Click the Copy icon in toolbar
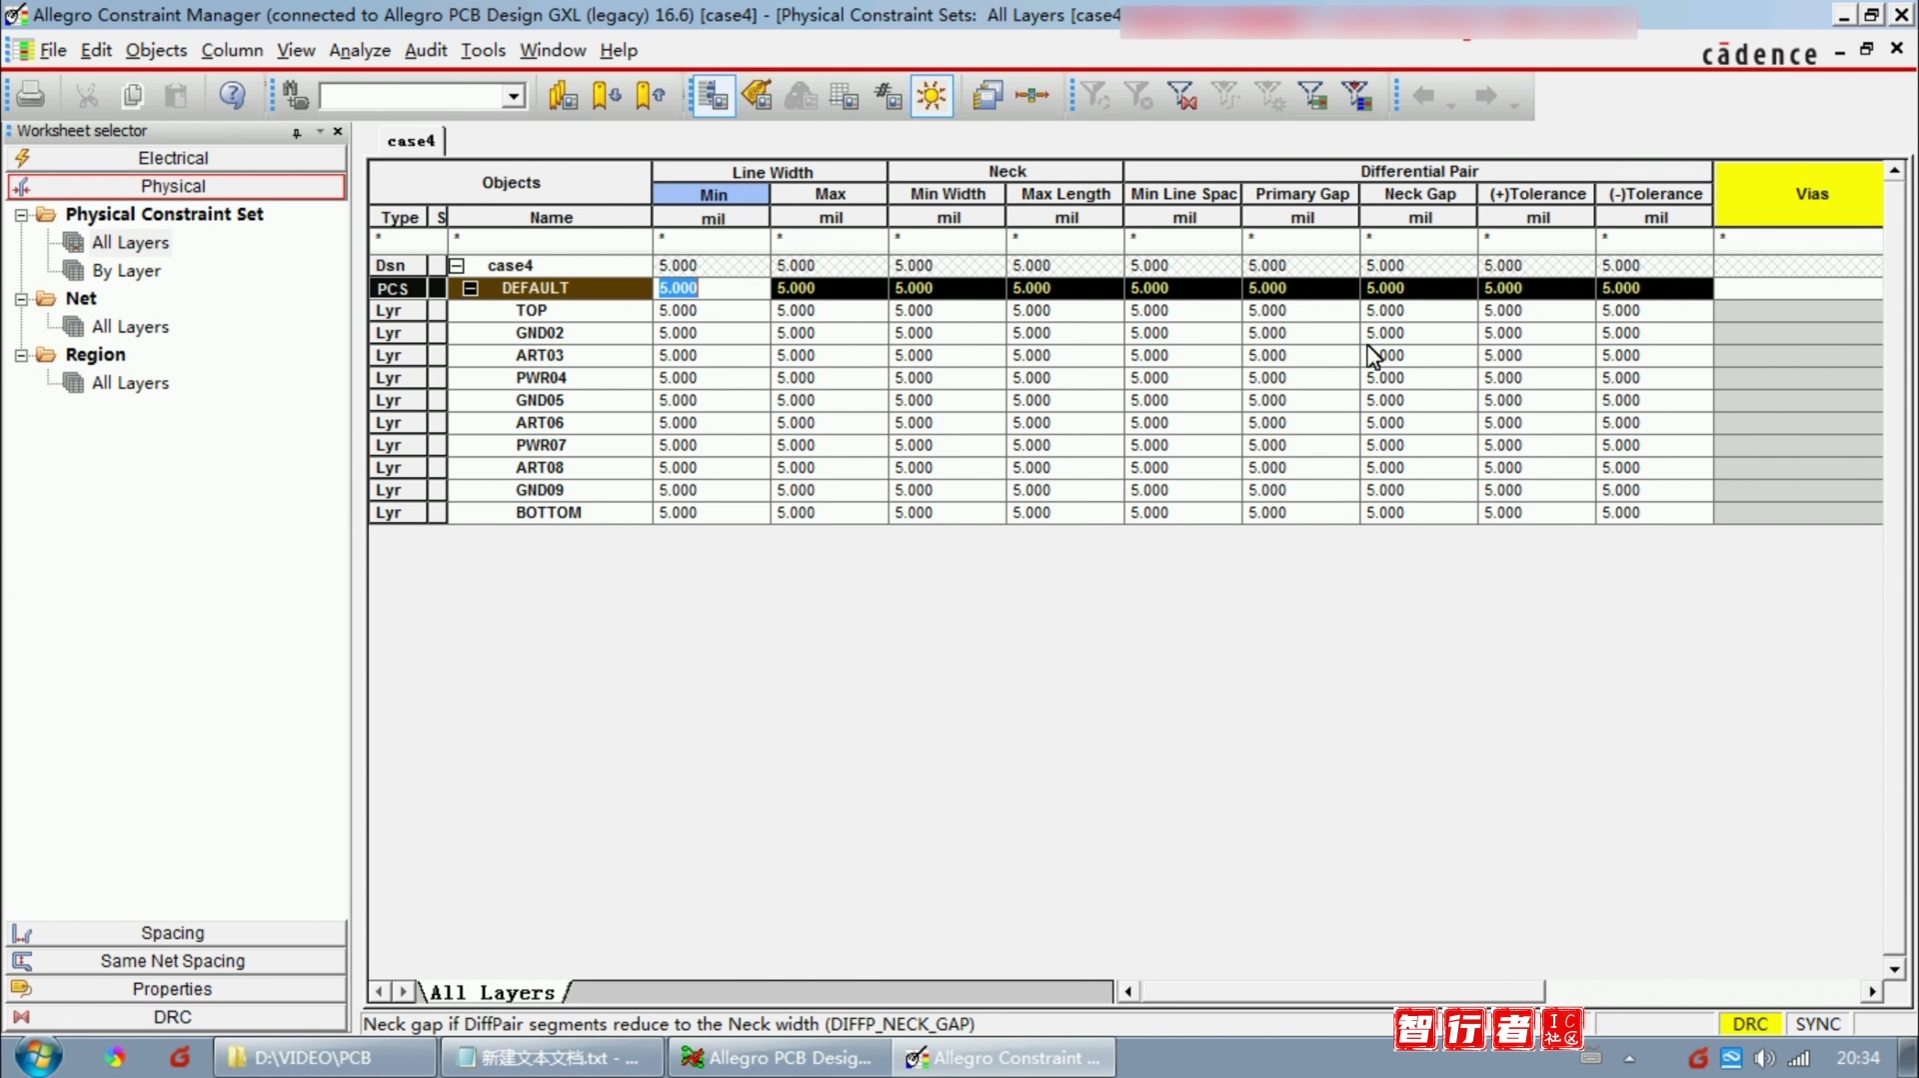Viewport: 1919px width, 1078px height. click(132, 95)
